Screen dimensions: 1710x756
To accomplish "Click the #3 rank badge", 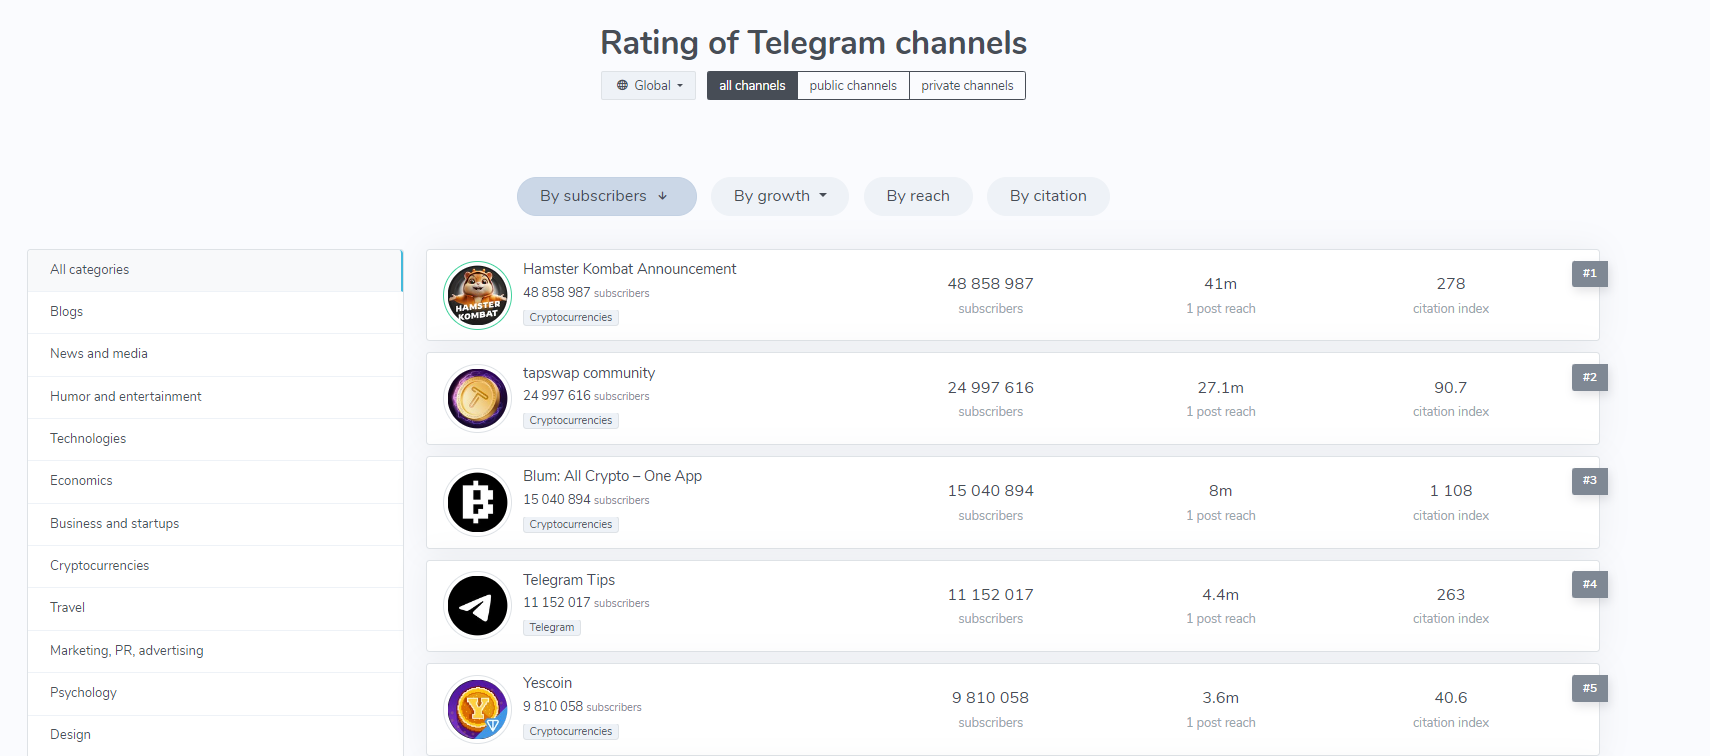I will pos(1590,481).
